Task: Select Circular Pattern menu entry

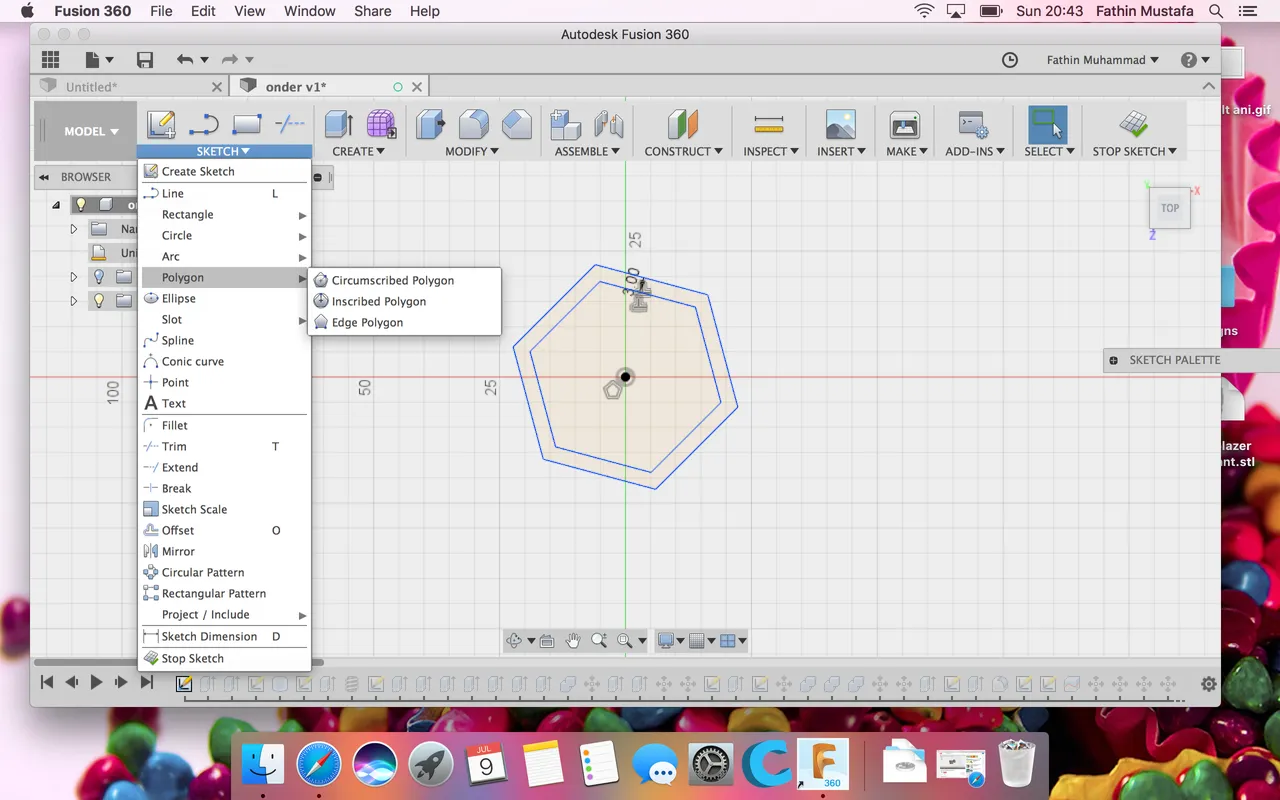Action: [224, 572]
